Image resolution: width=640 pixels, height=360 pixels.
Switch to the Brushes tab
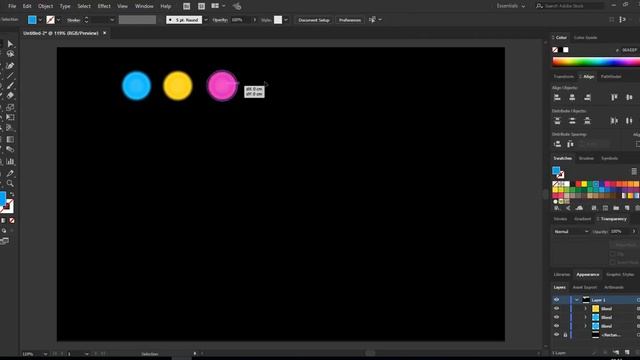[587, 158]
